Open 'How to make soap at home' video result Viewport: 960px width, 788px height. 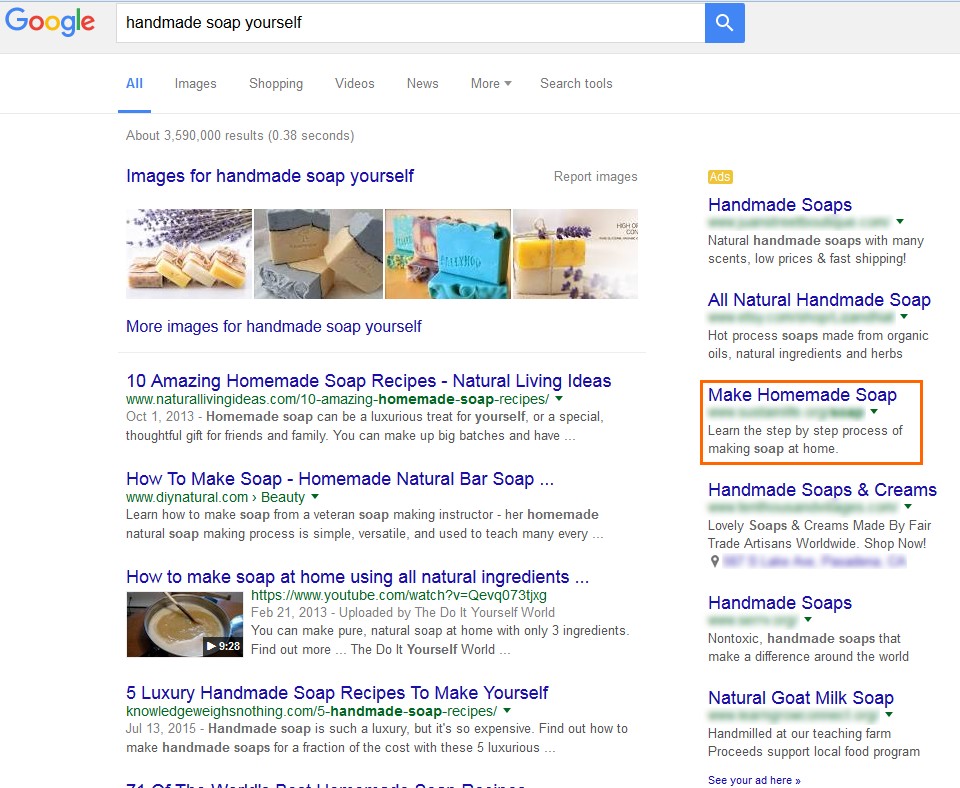click(x=358, y=577)
